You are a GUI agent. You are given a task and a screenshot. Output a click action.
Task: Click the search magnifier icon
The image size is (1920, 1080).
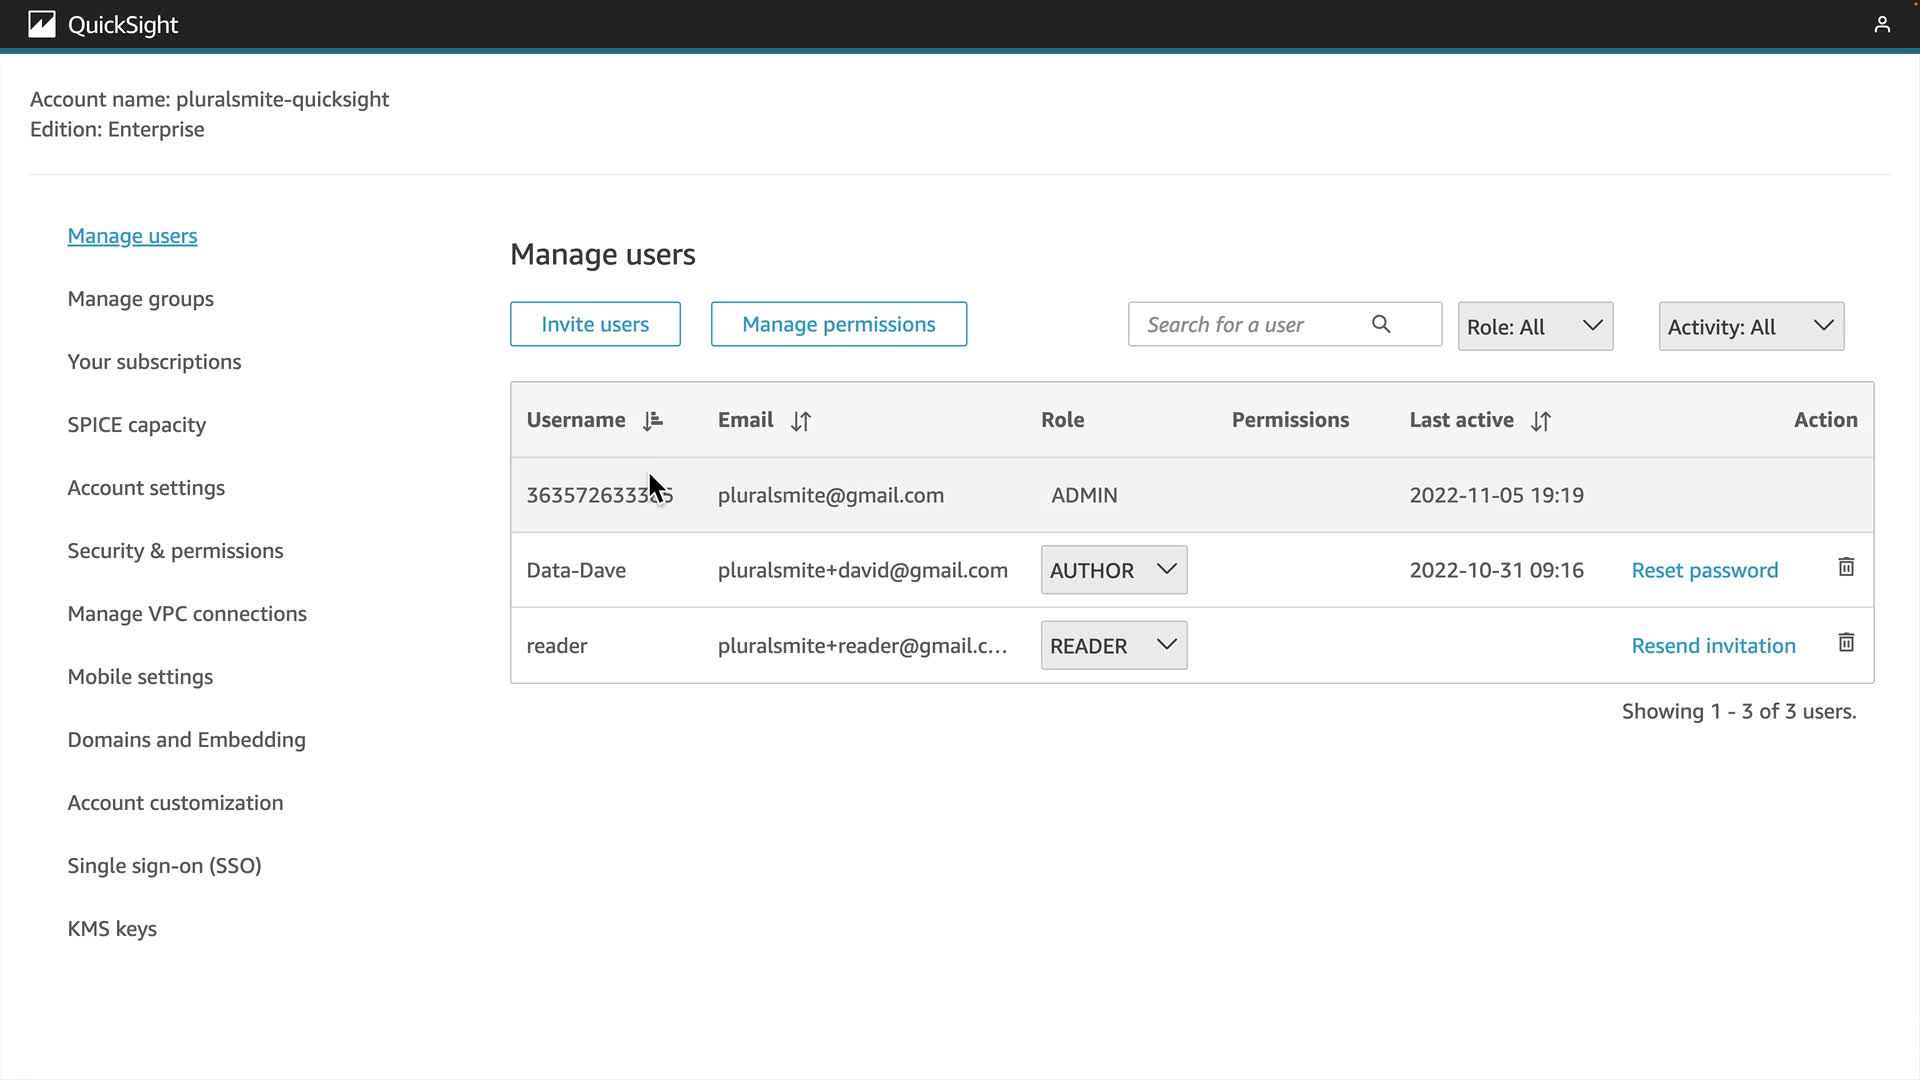click(1381, 324)
